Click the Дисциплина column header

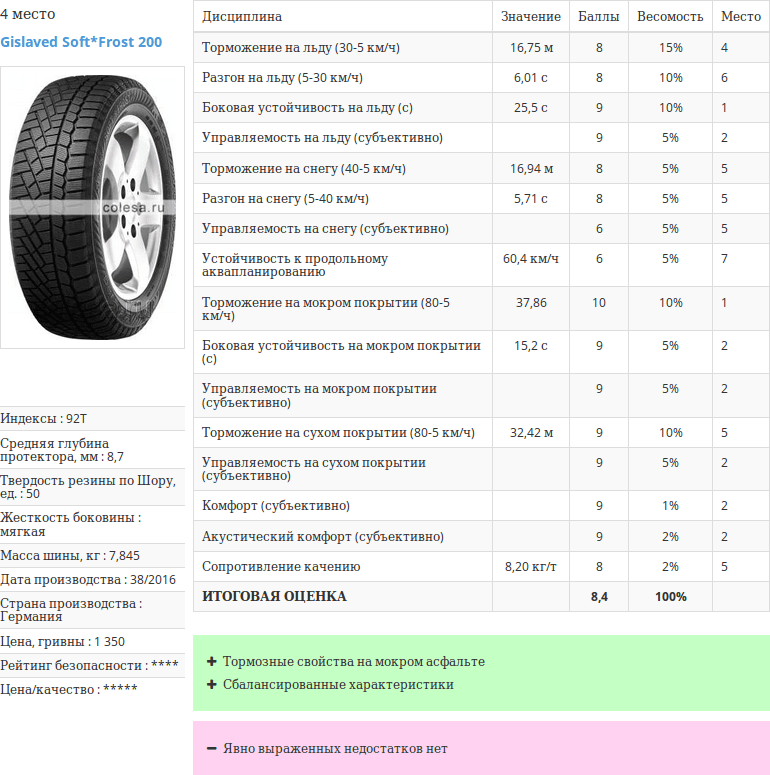[x=242, y=17]
